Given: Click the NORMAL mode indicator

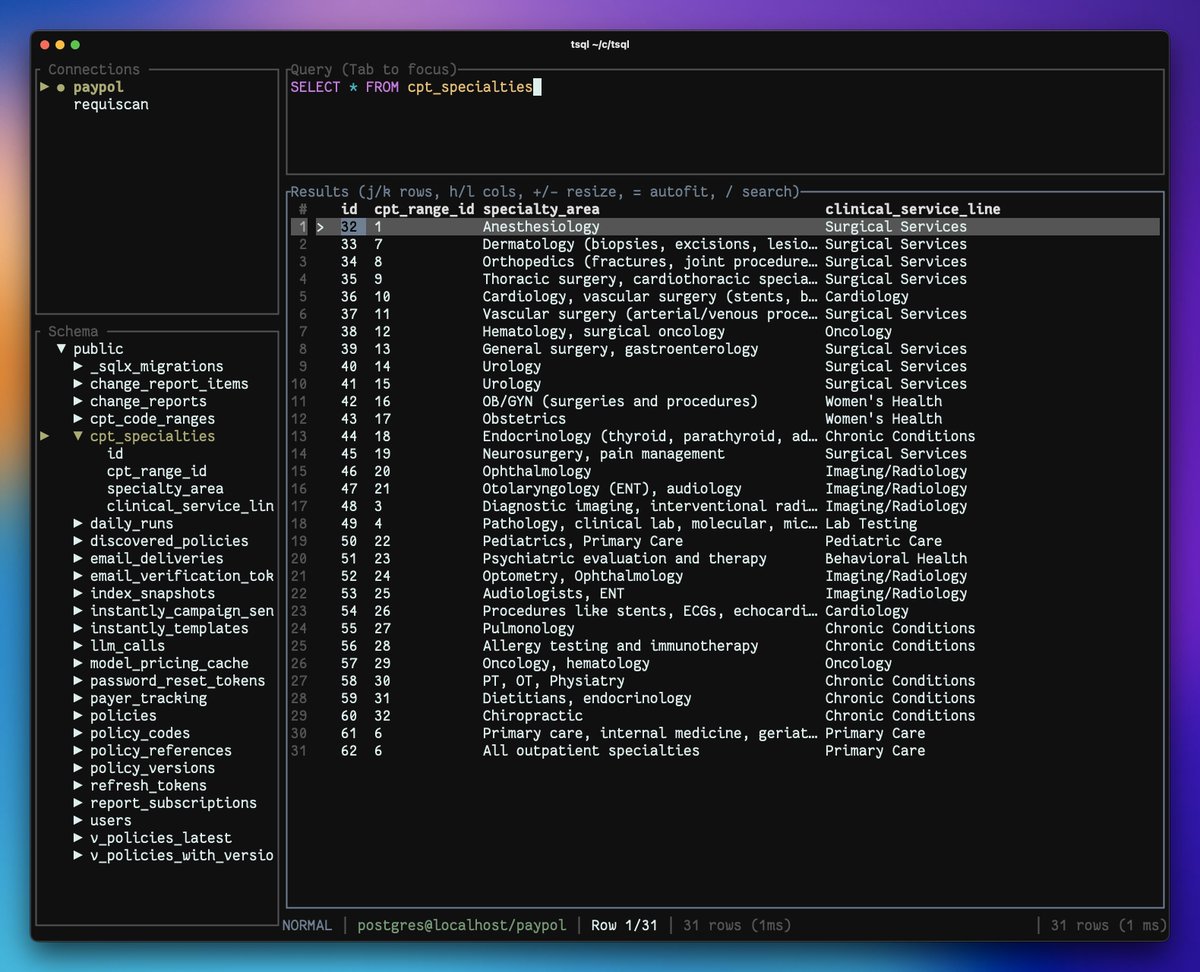Looking at the screenshot, I should tap(307, 925).
